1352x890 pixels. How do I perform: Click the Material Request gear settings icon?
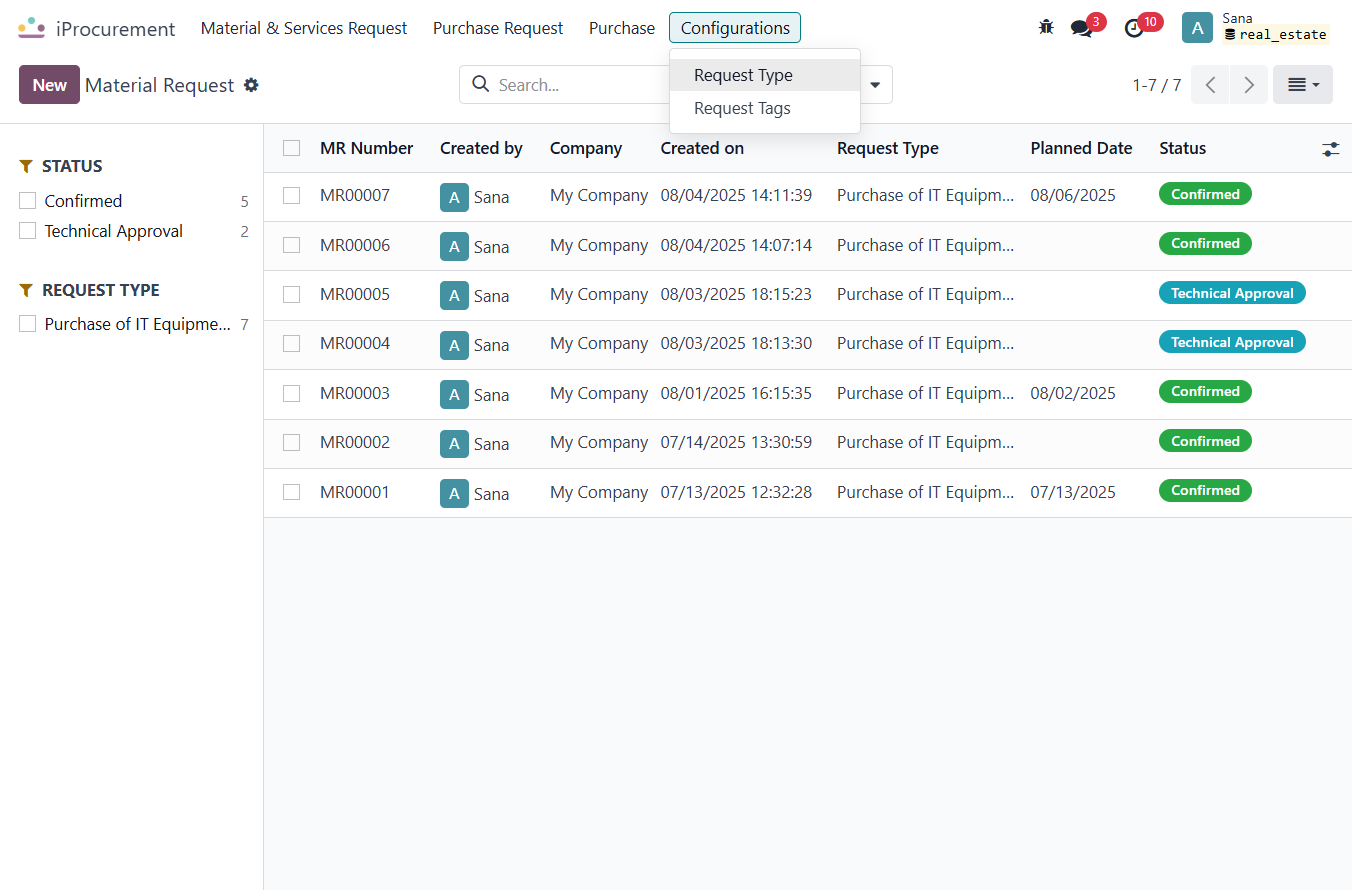(251, 85)
